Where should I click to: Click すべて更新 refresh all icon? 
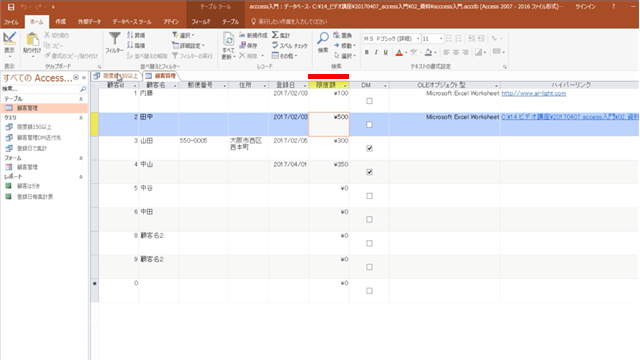[229, 46]
